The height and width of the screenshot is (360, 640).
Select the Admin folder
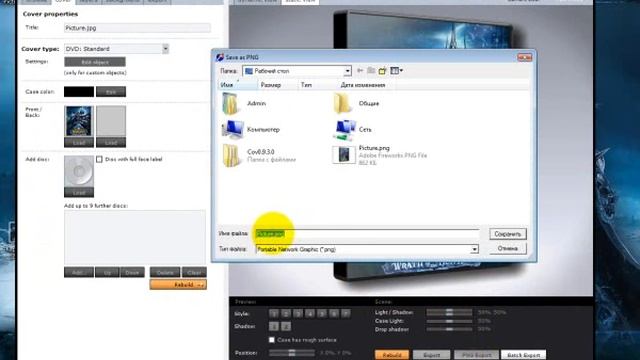[244, 104]
